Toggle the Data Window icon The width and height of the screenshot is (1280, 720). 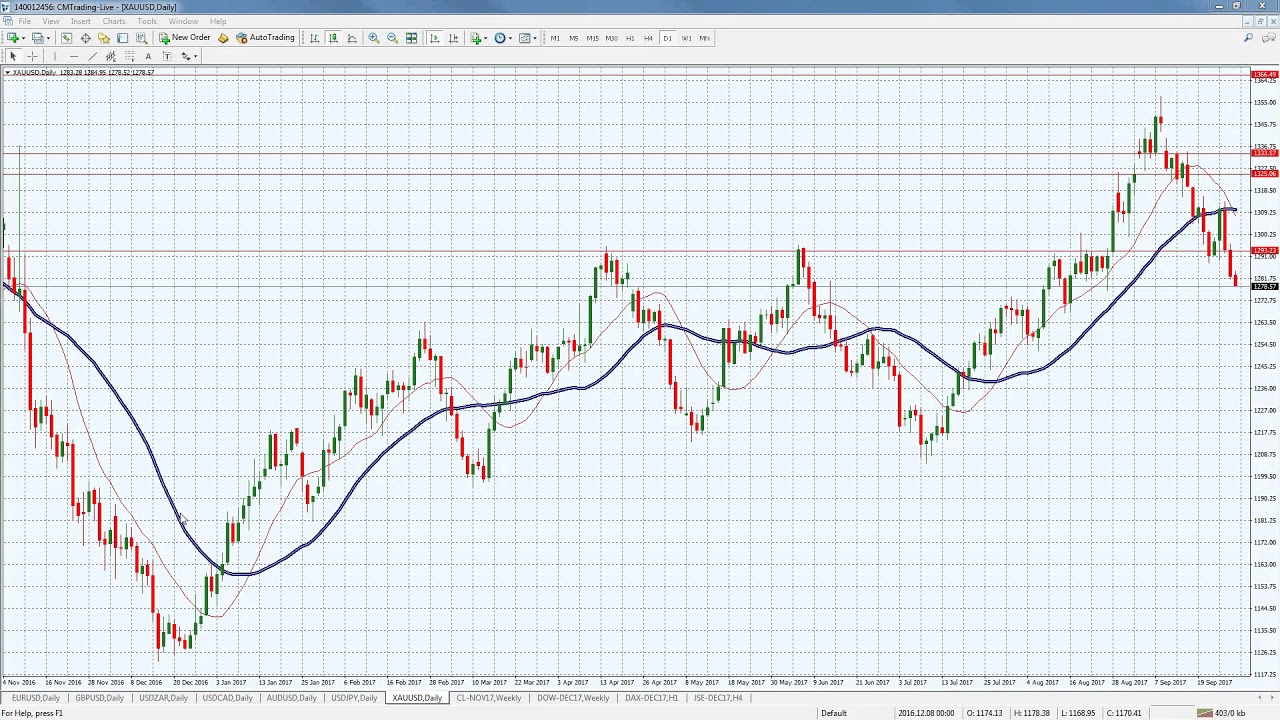pos(85,38)
